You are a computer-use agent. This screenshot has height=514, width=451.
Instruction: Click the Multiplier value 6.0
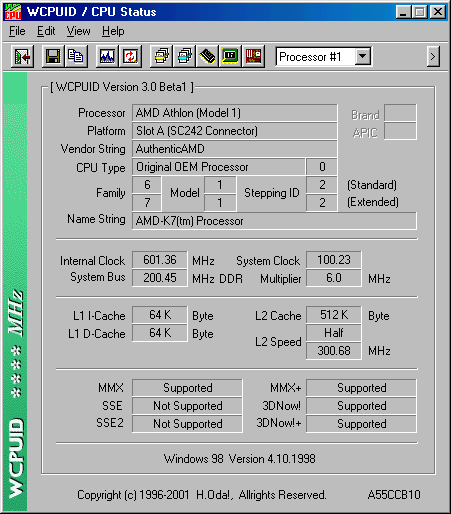334,278
